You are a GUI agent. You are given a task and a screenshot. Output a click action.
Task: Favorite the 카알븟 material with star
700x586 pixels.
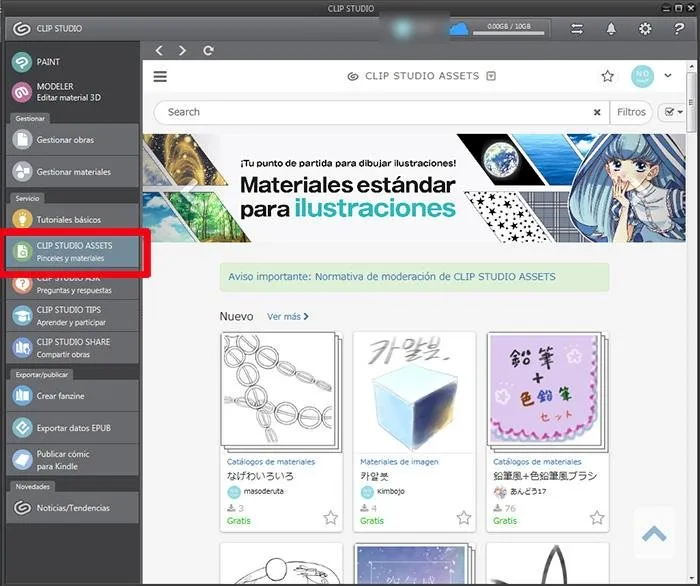point(464,518)
